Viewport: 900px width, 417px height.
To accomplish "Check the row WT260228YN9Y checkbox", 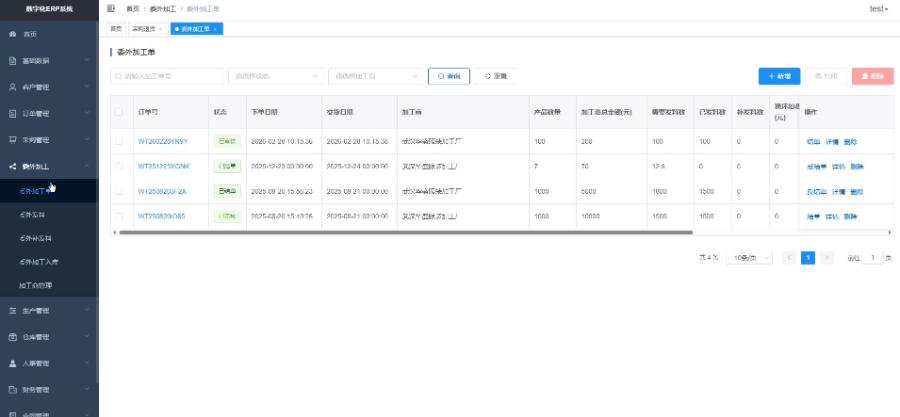I will pyautogui.click(x=119, y=141).
